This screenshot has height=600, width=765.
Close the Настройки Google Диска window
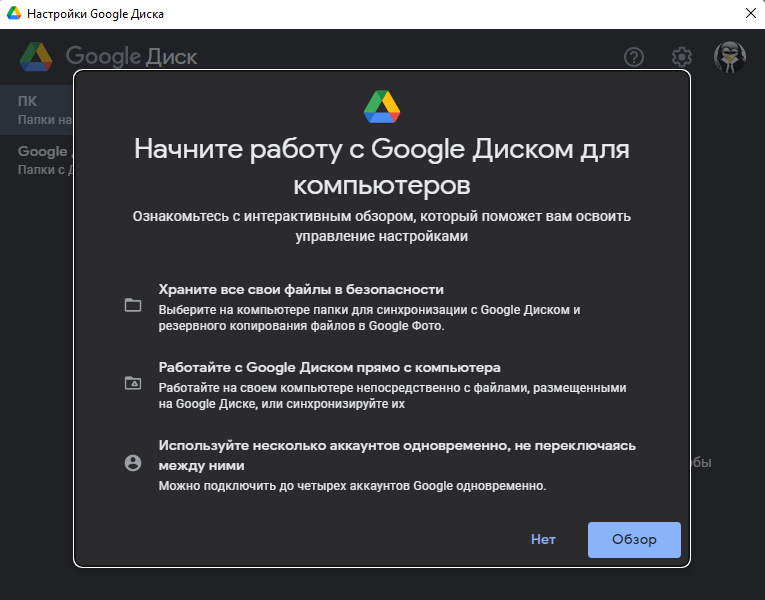[x=751, y=13]
